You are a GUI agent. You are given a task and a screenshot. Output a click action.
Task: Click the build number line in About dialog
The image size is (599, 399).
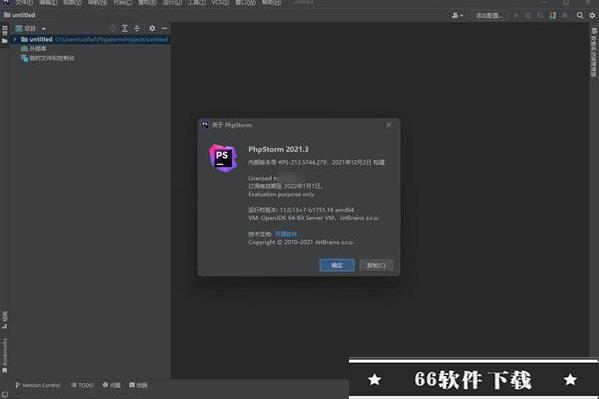(316, 162)
